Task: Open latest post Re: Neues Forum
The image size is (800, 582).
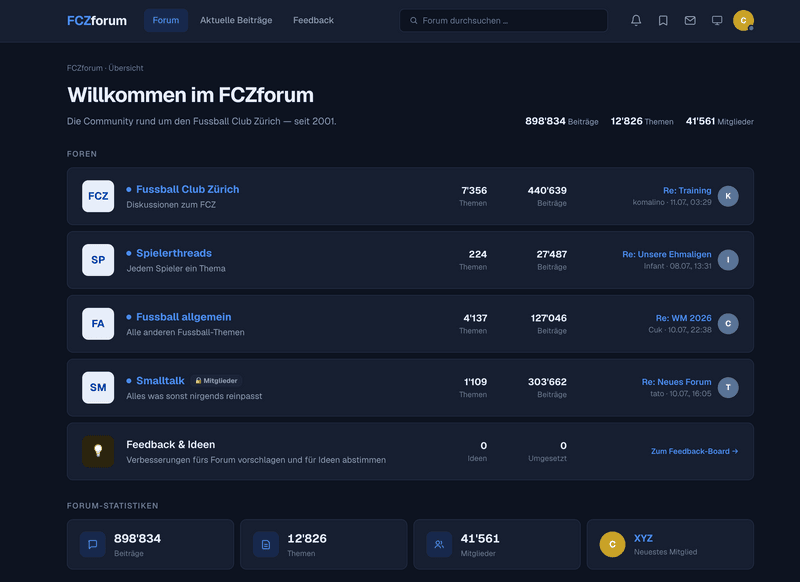Action: pyautogui.click(x=676, y=382)
